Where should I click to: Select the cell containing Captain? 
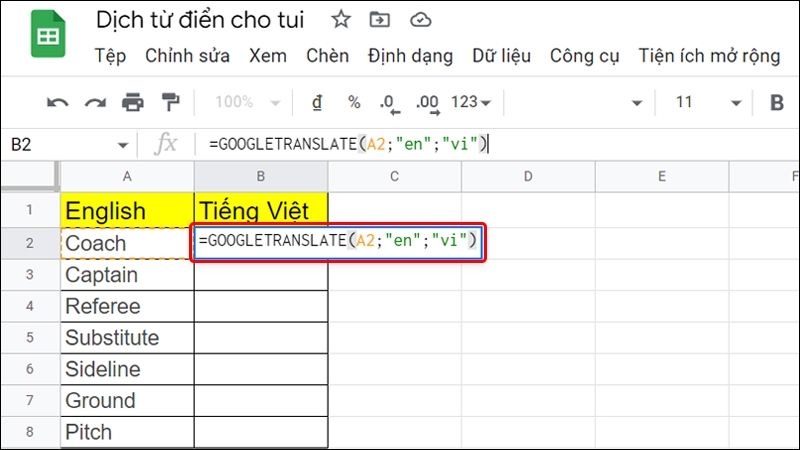[127, 275]
